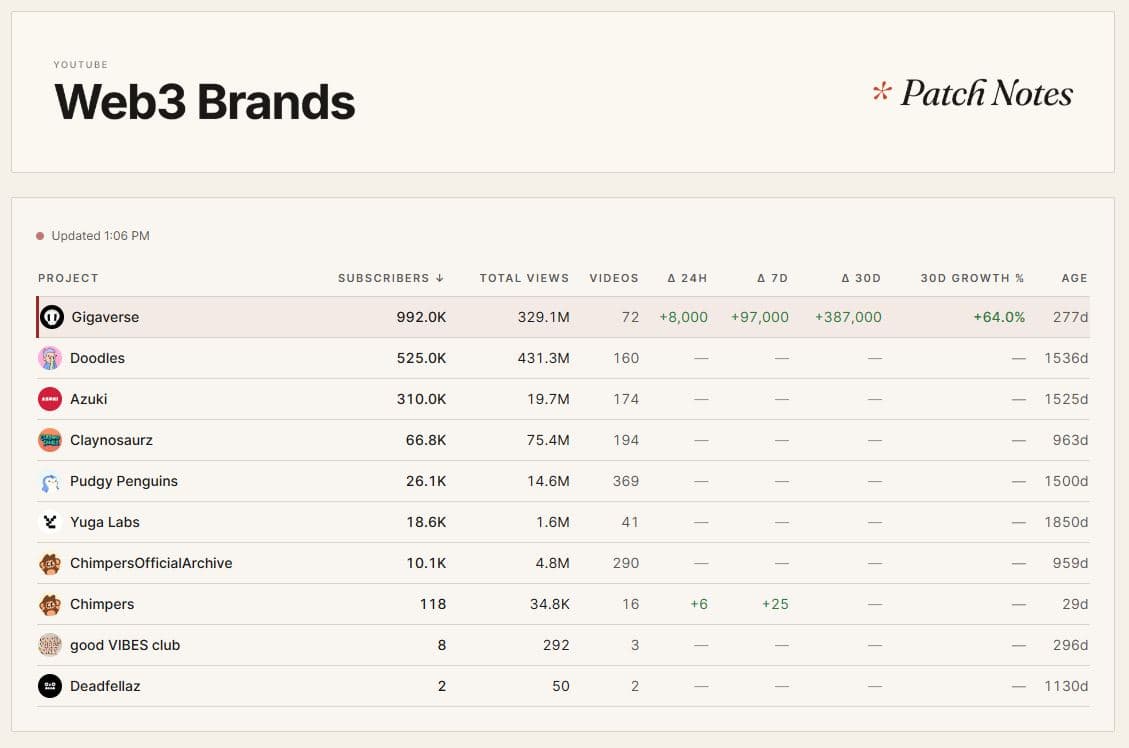Click Gigaverse growth value +64.0%
Screen dimensions: 1129x748
[999, 317]
